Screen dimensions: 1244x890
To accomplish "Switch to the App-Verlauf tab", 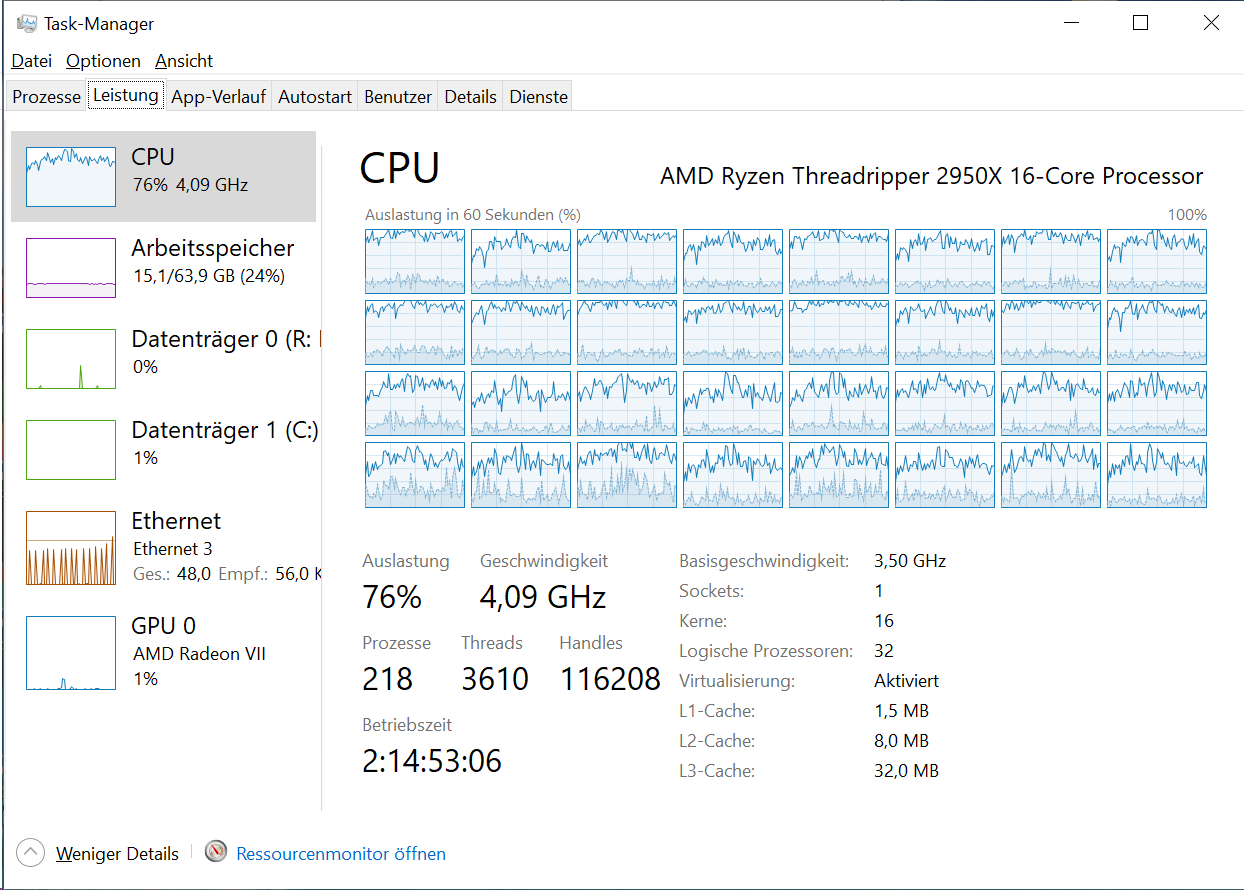I will tap(218, 97).
